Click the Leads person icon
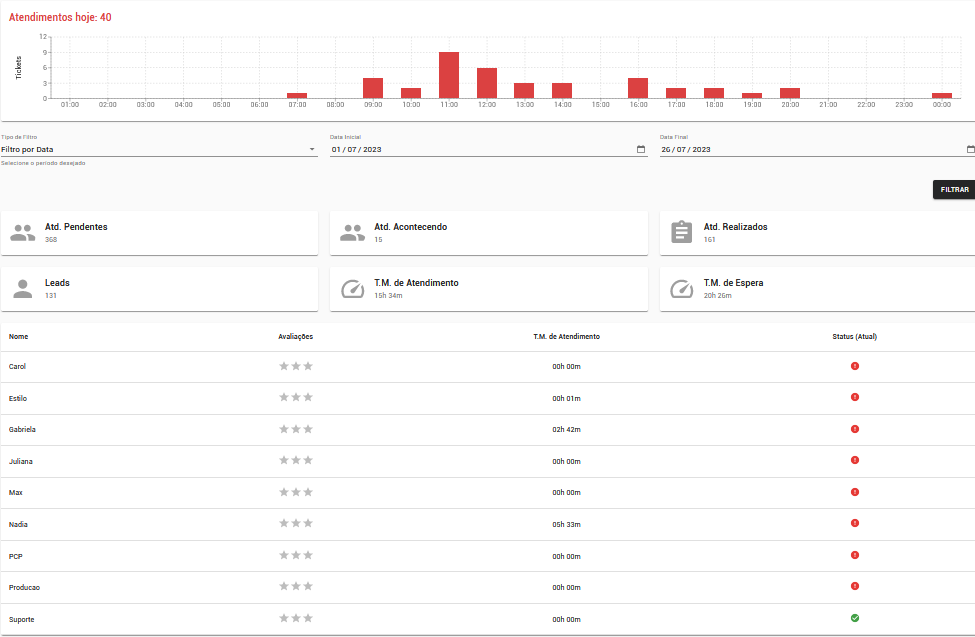Screen dimensions: 975x637 pyautogui.click(x=23, y=289)
